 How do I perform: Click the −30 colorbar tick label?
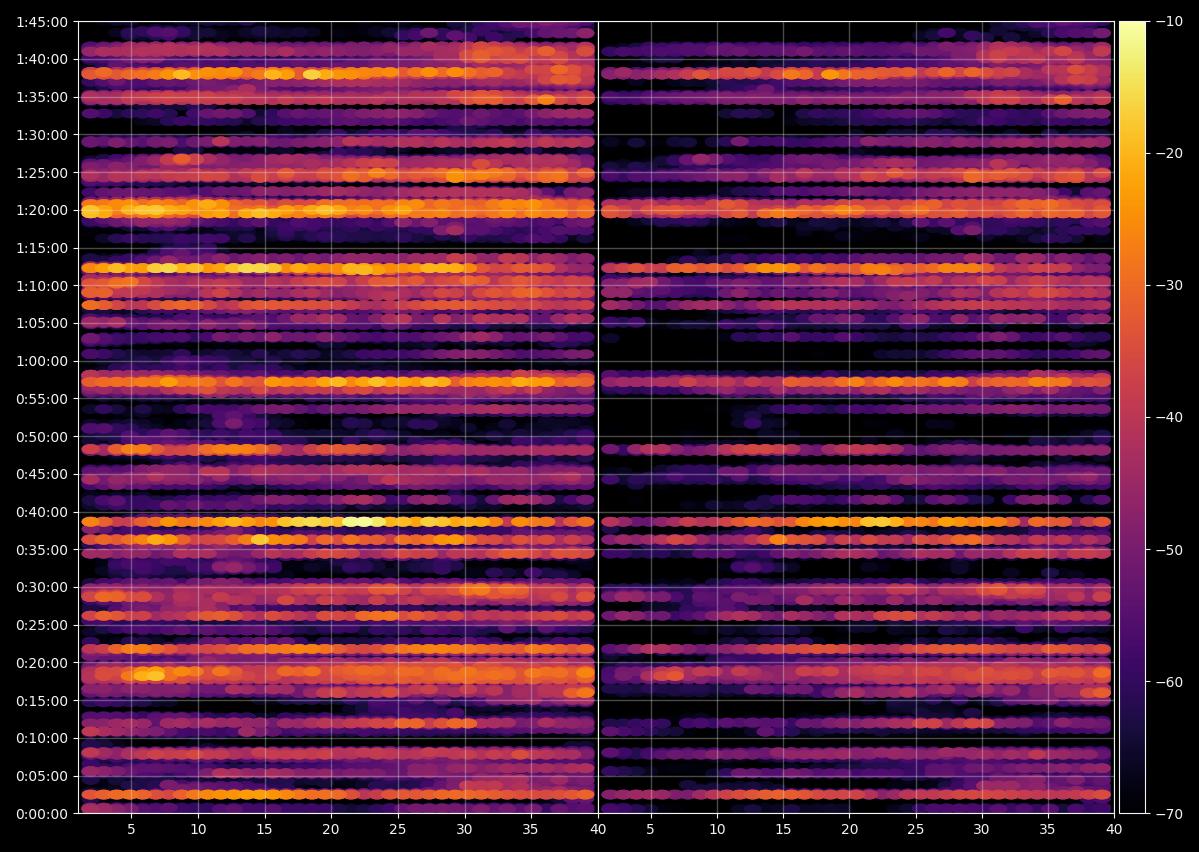(1169, 286)
